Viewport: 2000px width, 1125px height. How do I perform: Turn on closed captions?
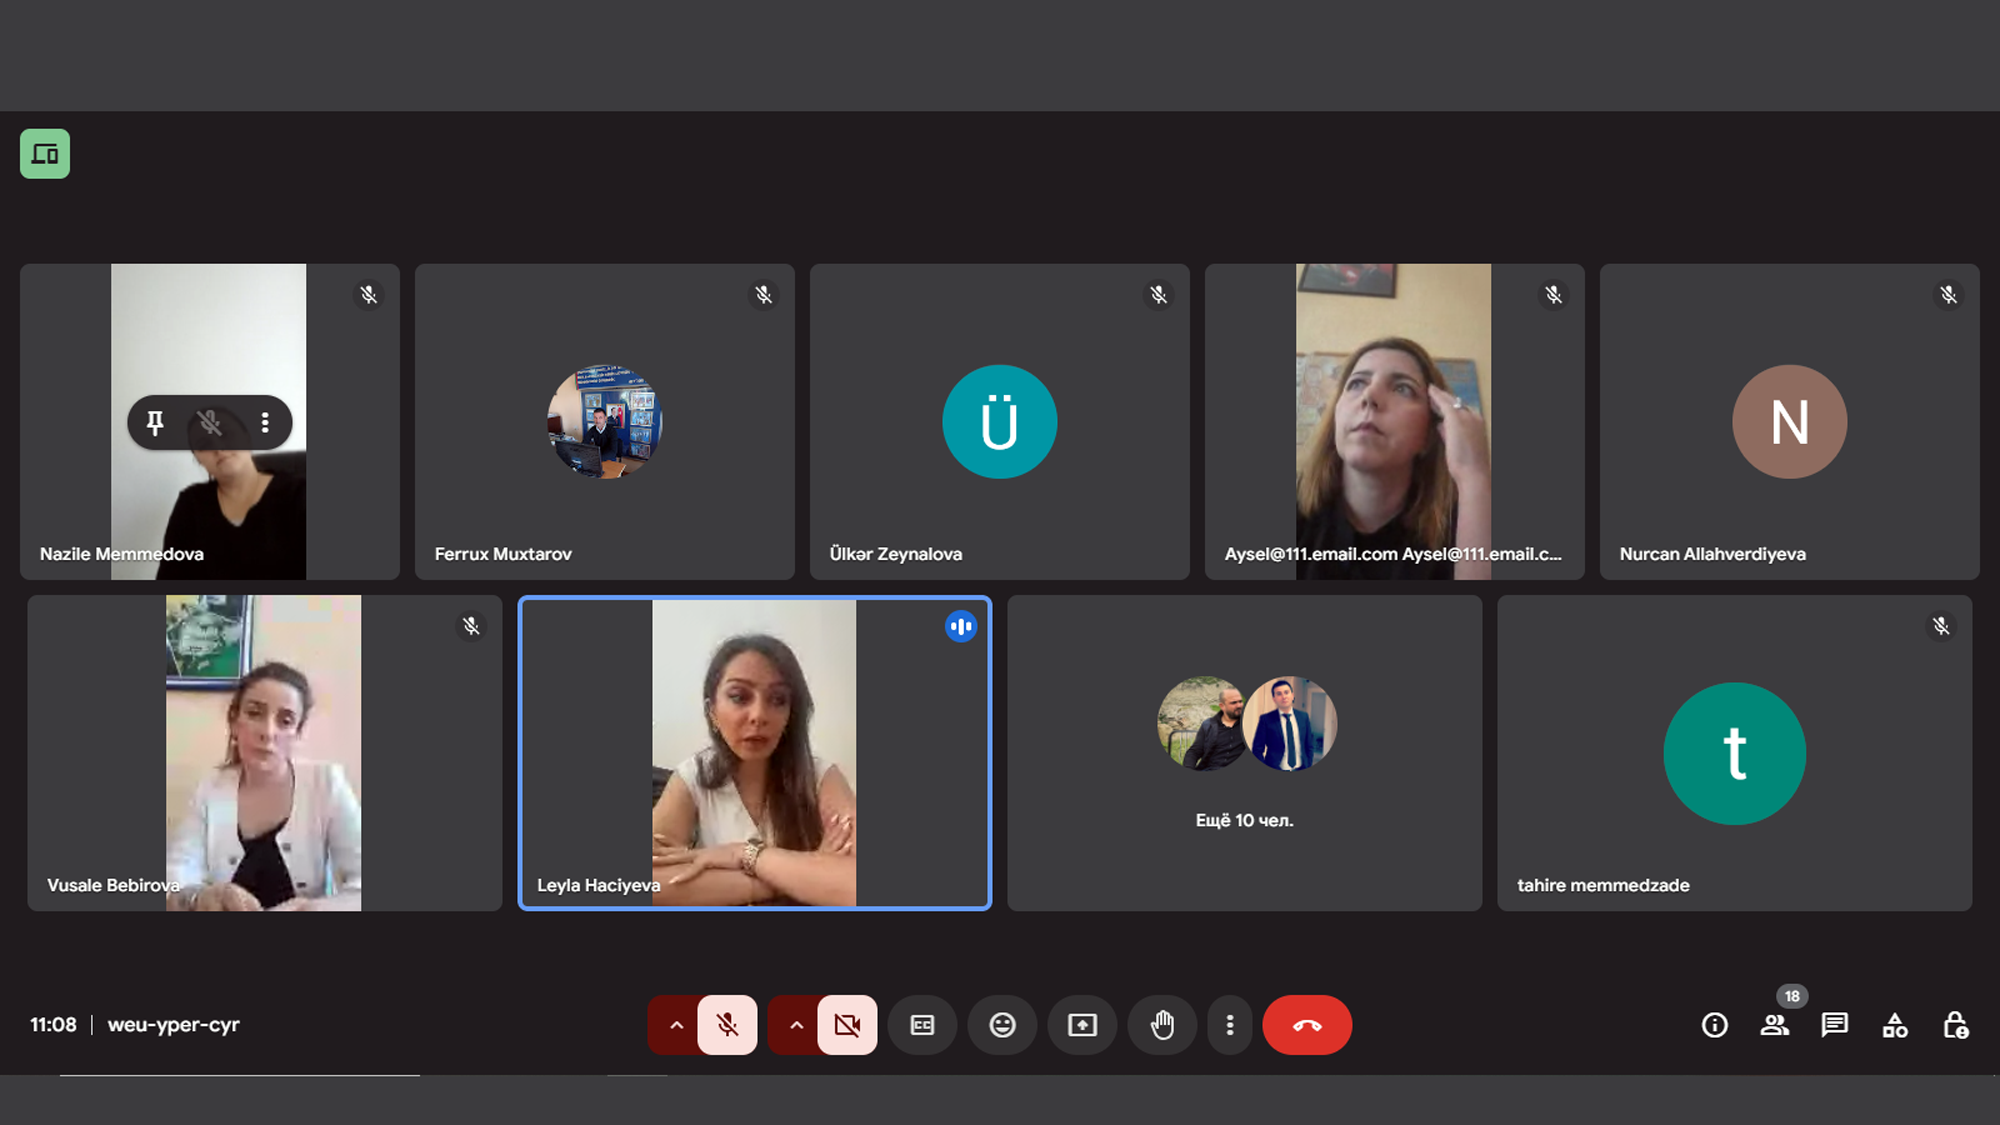922,1025
